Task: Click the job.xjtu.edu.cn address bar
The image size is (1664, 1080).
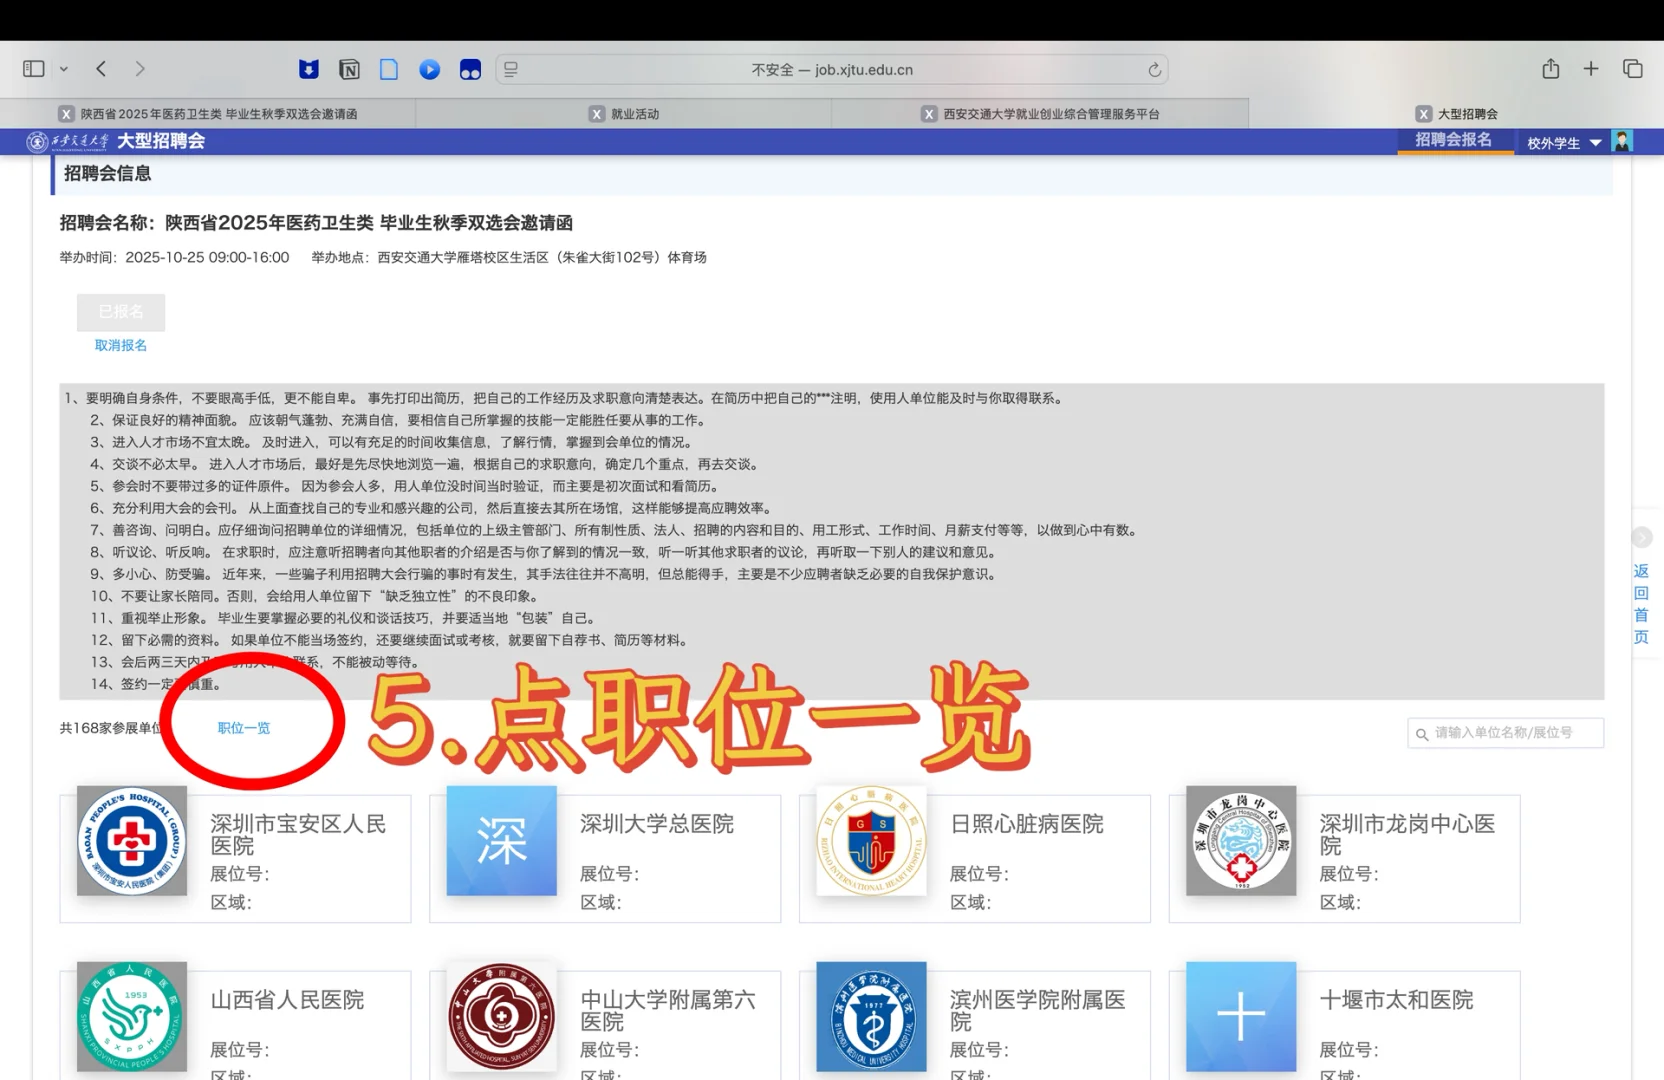Action: click(832, 69)
